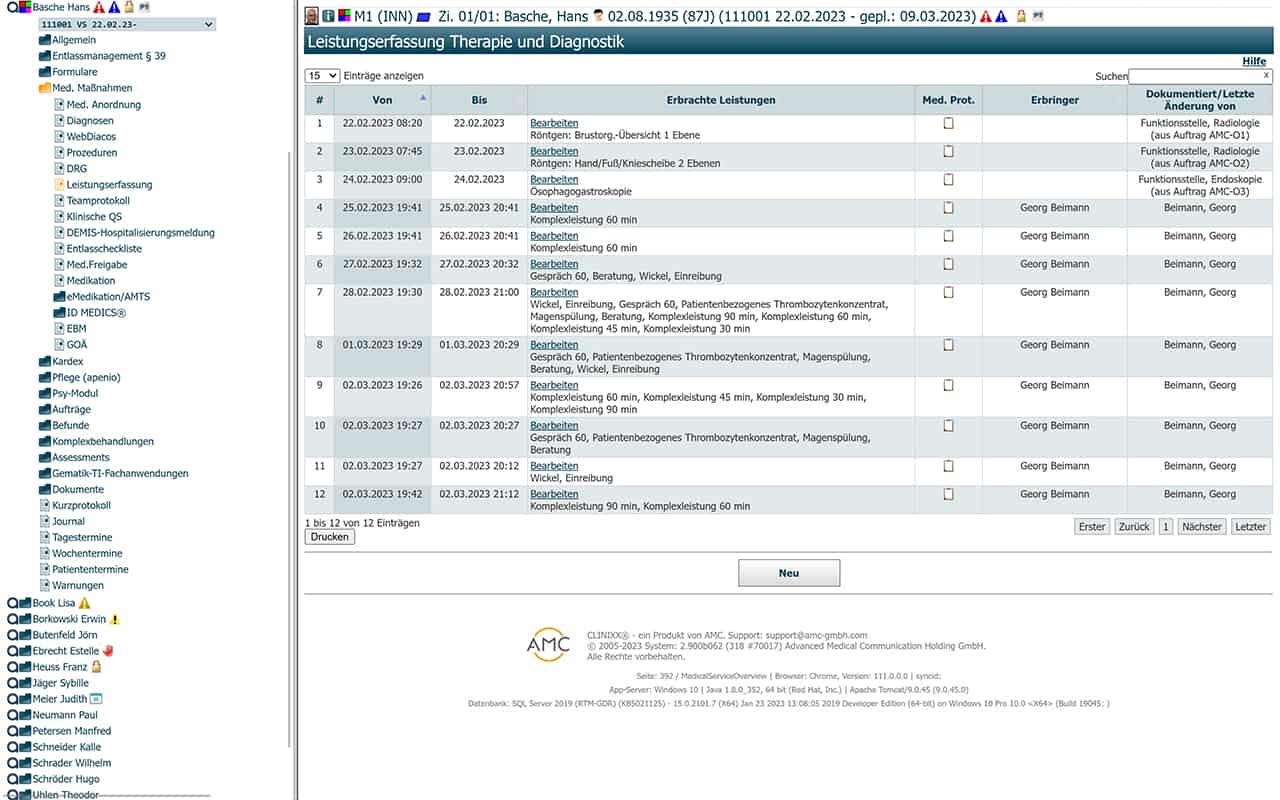Open Diagnosen in the sidebar tree
The height and width of the screenshot is (800, 1280).
(x=90, y=121)
